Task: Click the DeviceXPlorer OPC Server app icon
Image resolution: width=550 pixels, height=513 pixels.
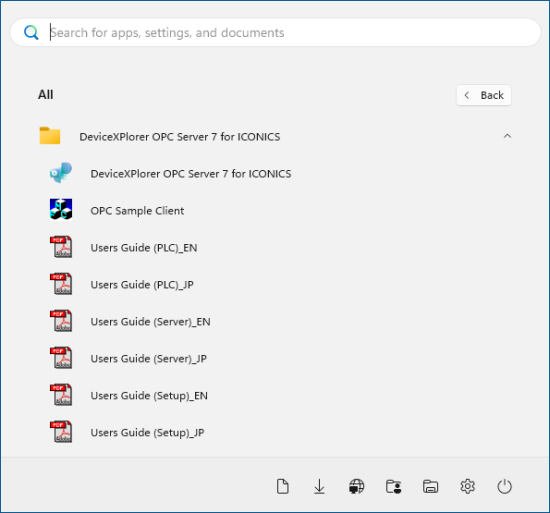Action: tap(61, 173)
